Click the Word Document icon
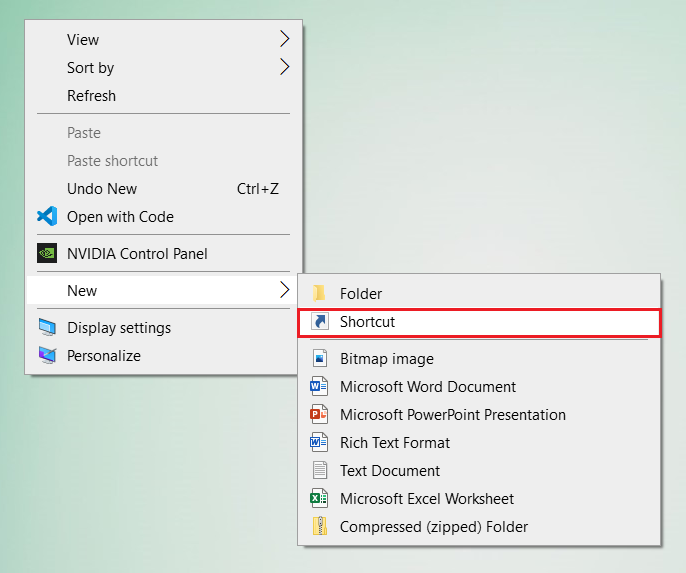Image resolution: width=686 pixels, height=573 pixels. (319, 386)
